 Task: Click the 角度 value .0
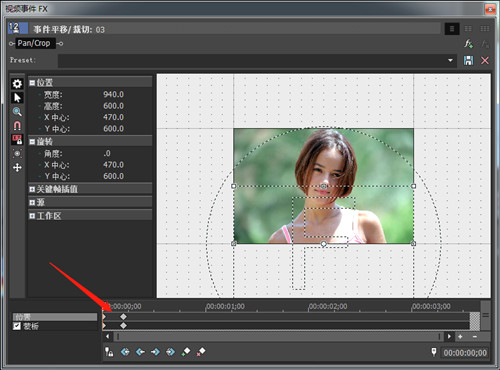107,153
